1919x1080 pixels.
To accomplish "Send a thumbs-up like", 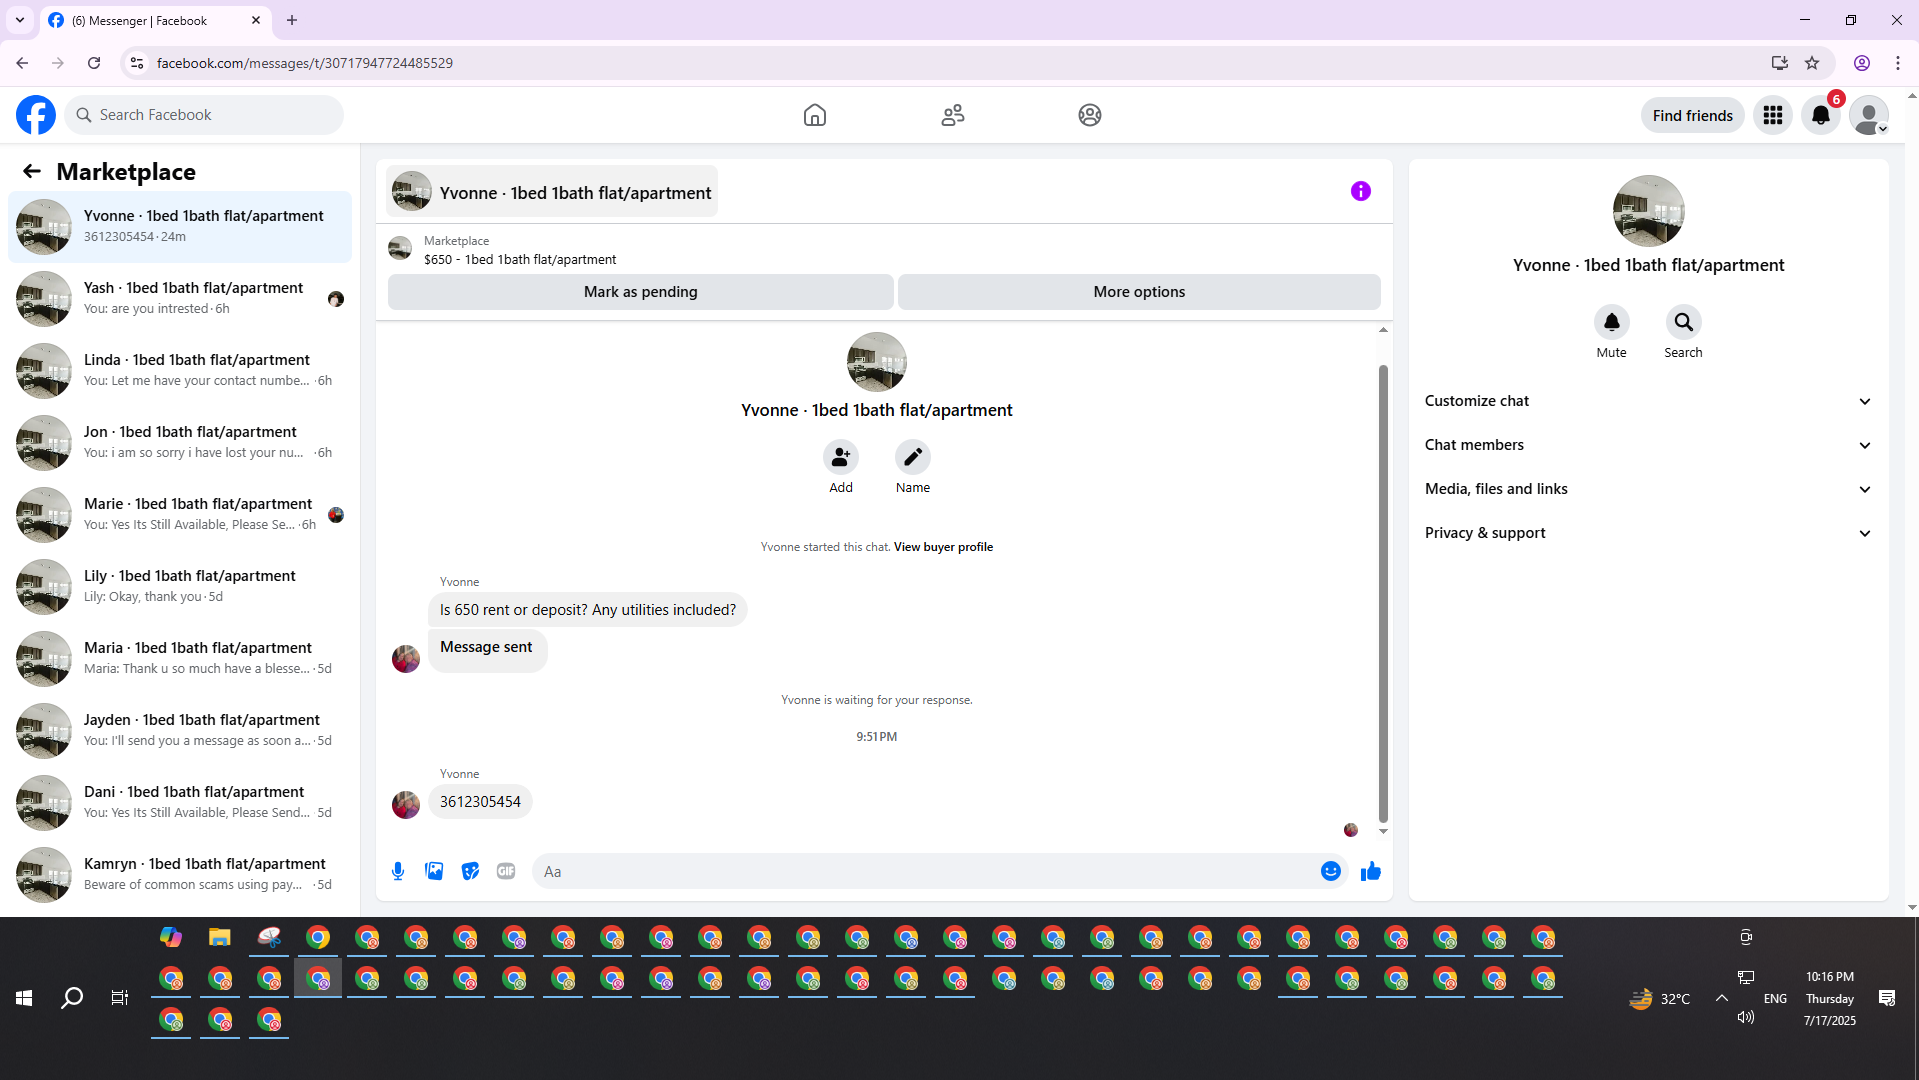I will click(1371, 871).
